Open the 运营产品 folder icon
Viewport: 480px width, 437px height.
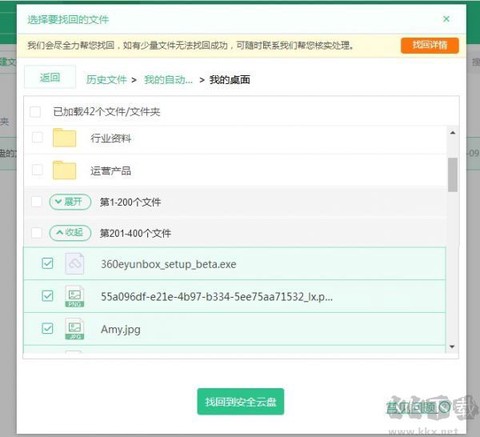pyautogui.click(x=64, y=170)
